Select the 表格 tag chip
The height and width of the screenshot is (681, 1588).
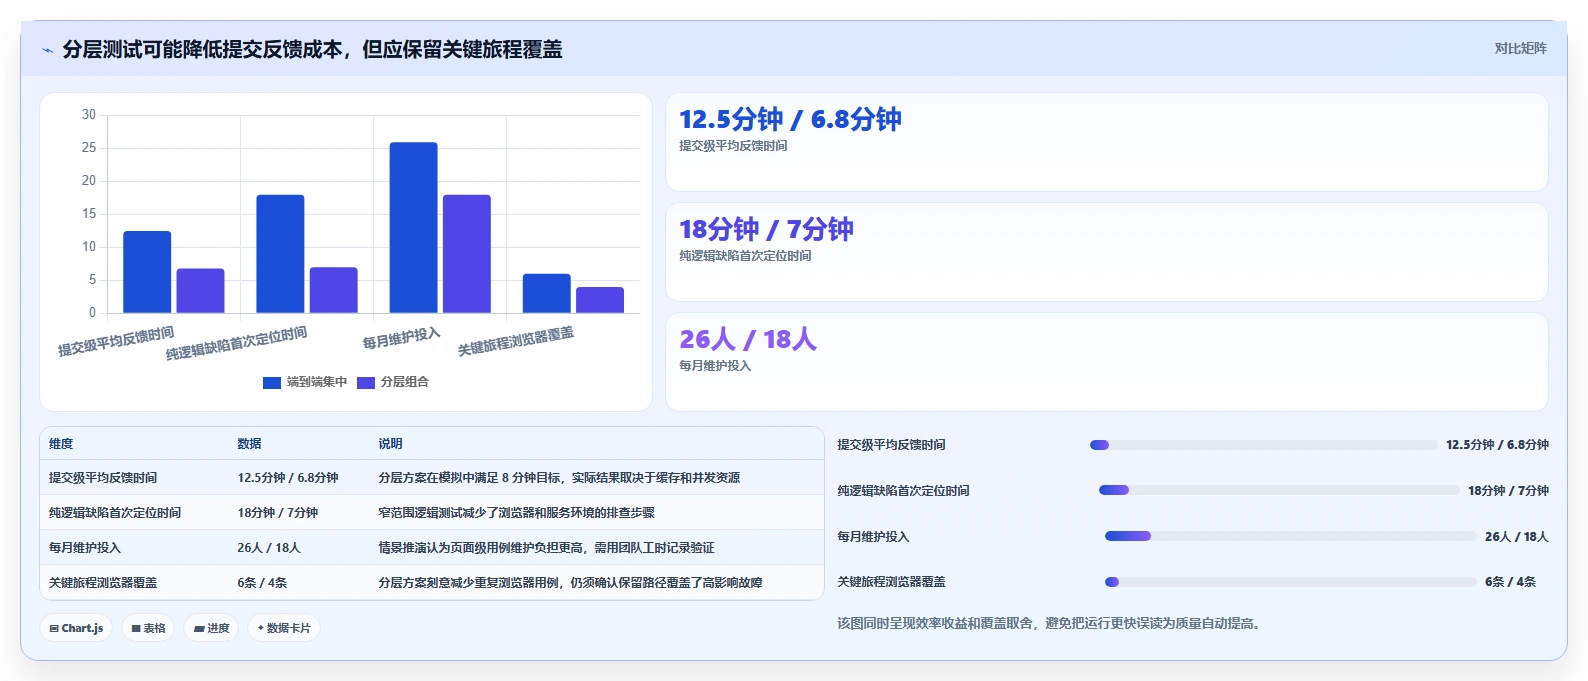148,628
